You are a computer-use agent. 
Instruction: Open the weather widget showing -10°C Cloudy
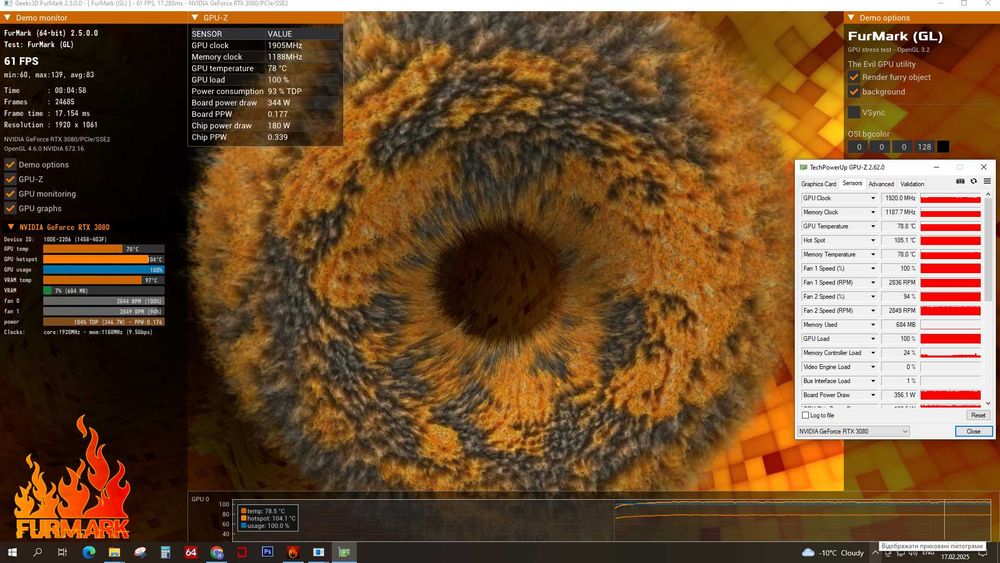[833, 553]
